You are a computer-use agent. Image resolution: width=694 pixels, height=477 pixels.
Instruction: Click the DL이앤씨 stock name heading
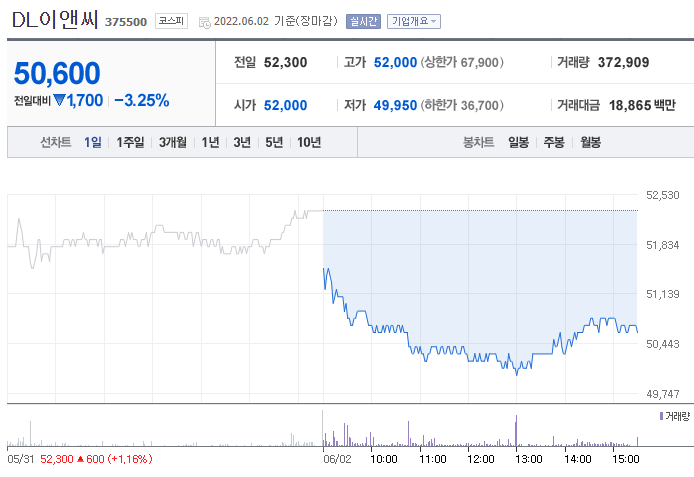point(55,20)
